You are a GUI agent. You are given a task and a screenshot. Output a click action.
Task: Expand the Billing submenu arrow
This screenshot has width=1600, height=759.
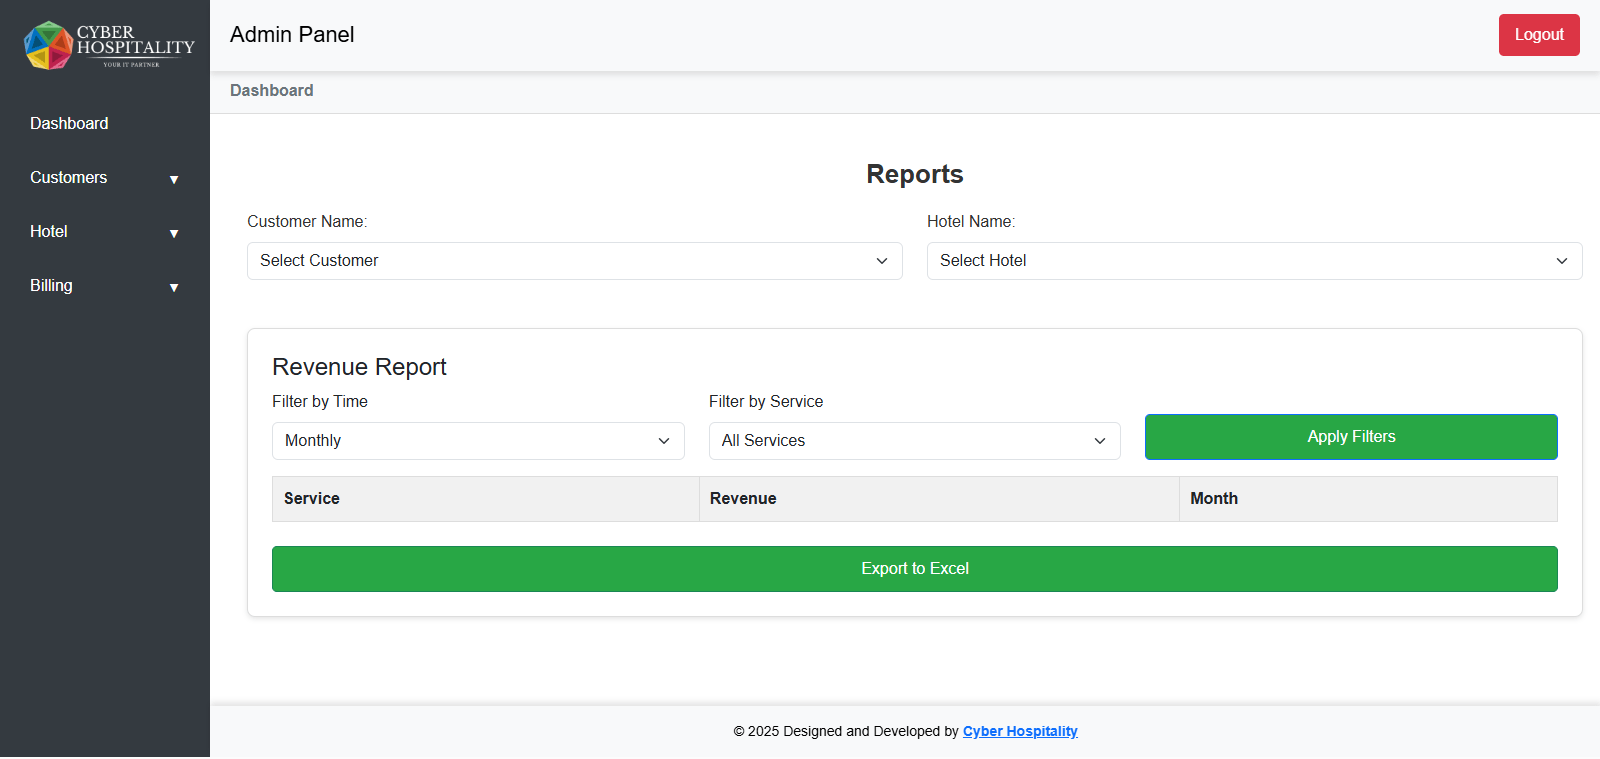[174, 288]
